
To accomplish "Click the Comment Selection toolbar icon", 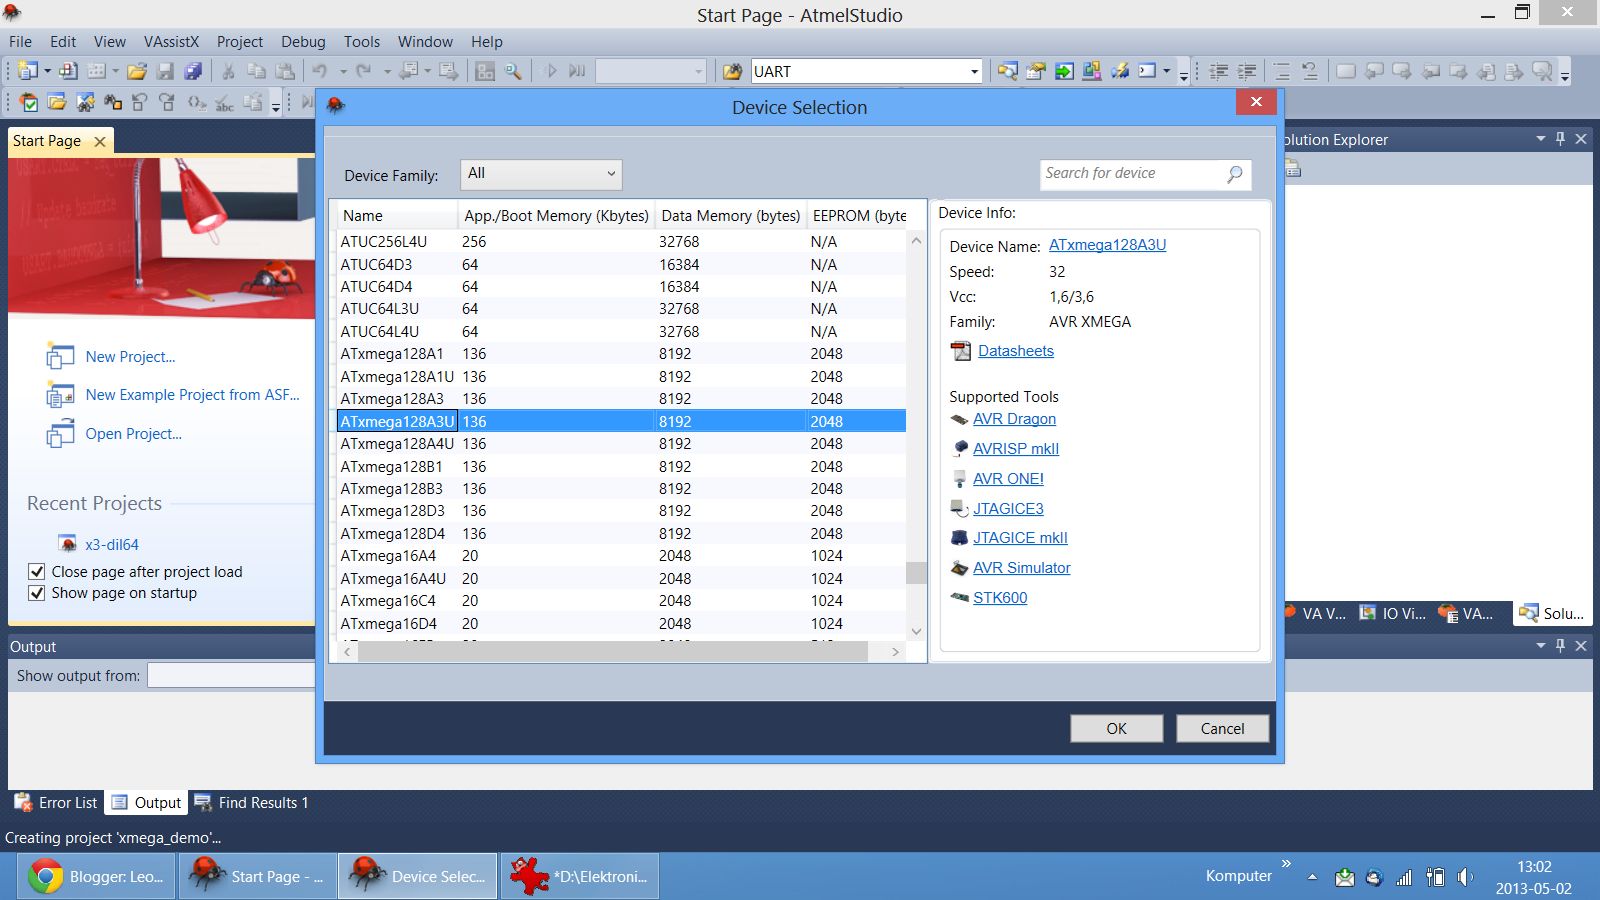I will pos(1282,71).
